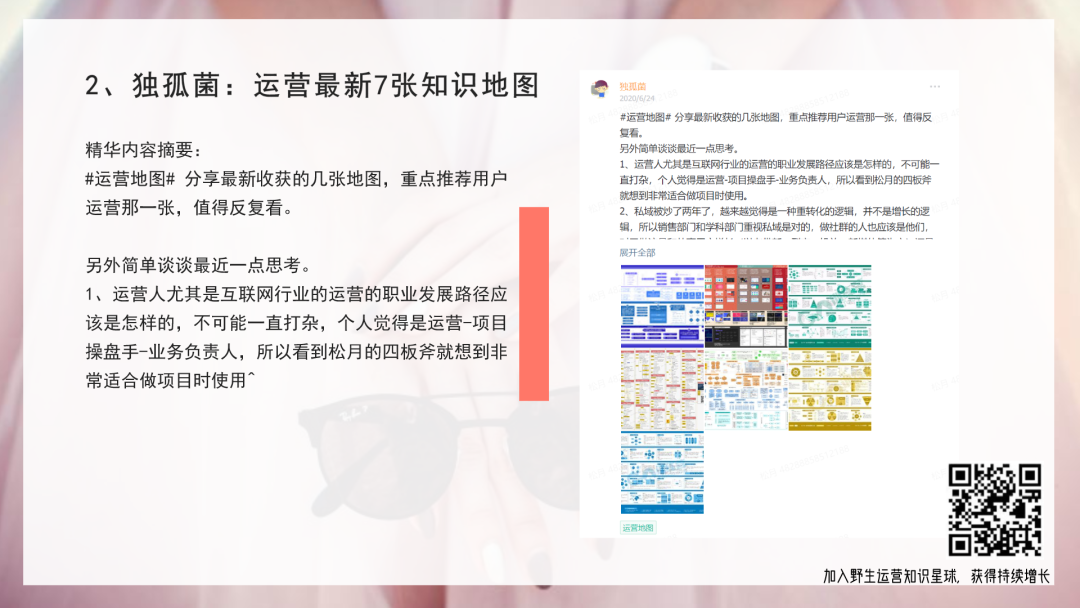Open the 独孤菌 username link
The height and width of the screenshot is (608, 1080).
coord(632,86)
